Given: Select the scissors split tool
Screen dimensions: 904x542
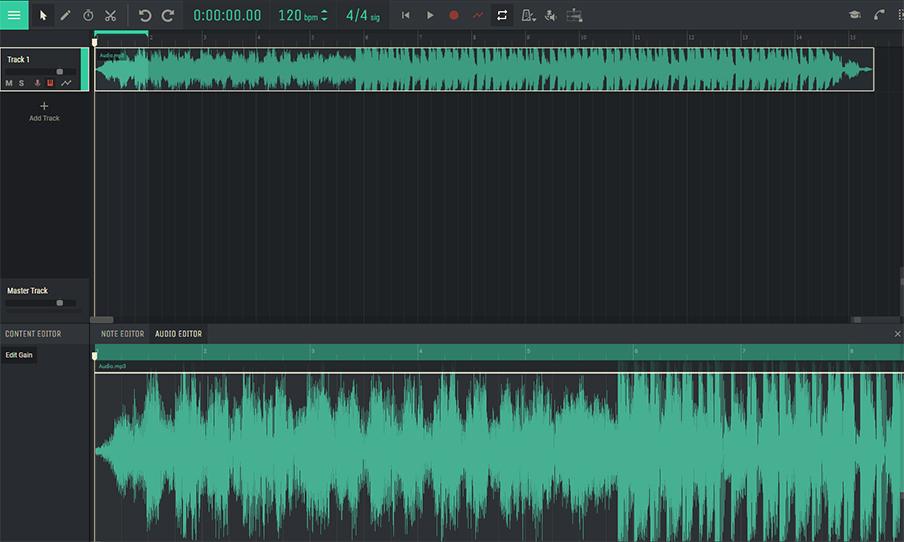Looking at the screenshot, I should 110,16.
